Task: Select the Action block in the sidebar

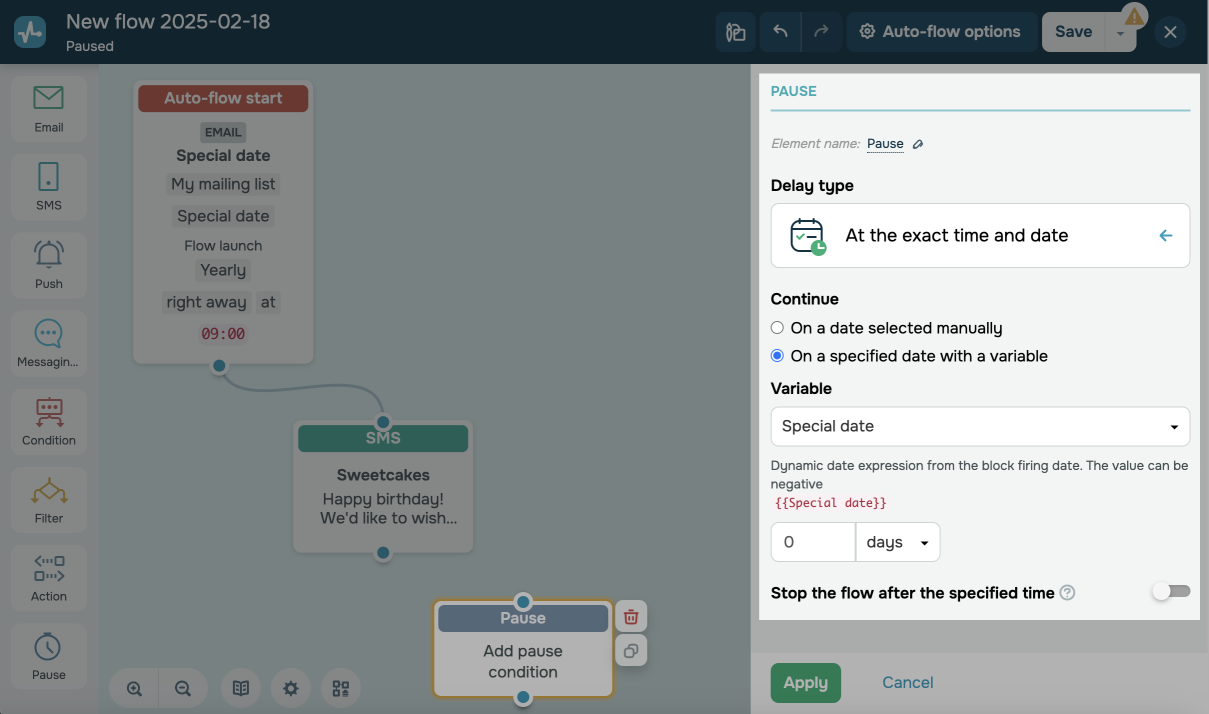Action: tap(48, 577)
